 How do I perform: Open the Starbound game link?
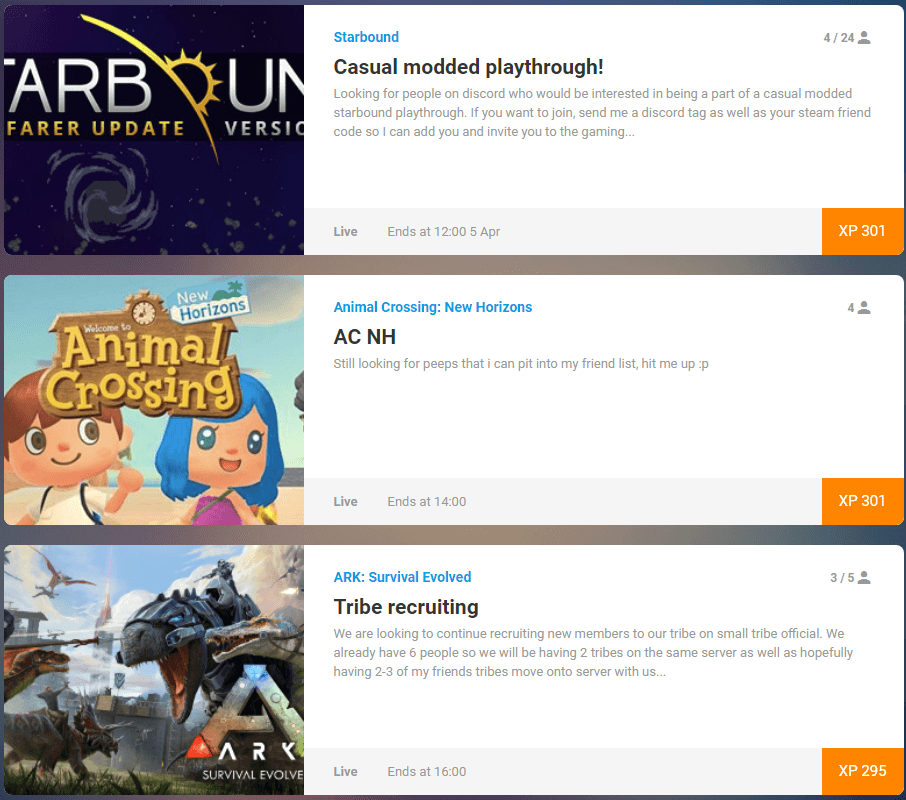click(x=366, y=37)
